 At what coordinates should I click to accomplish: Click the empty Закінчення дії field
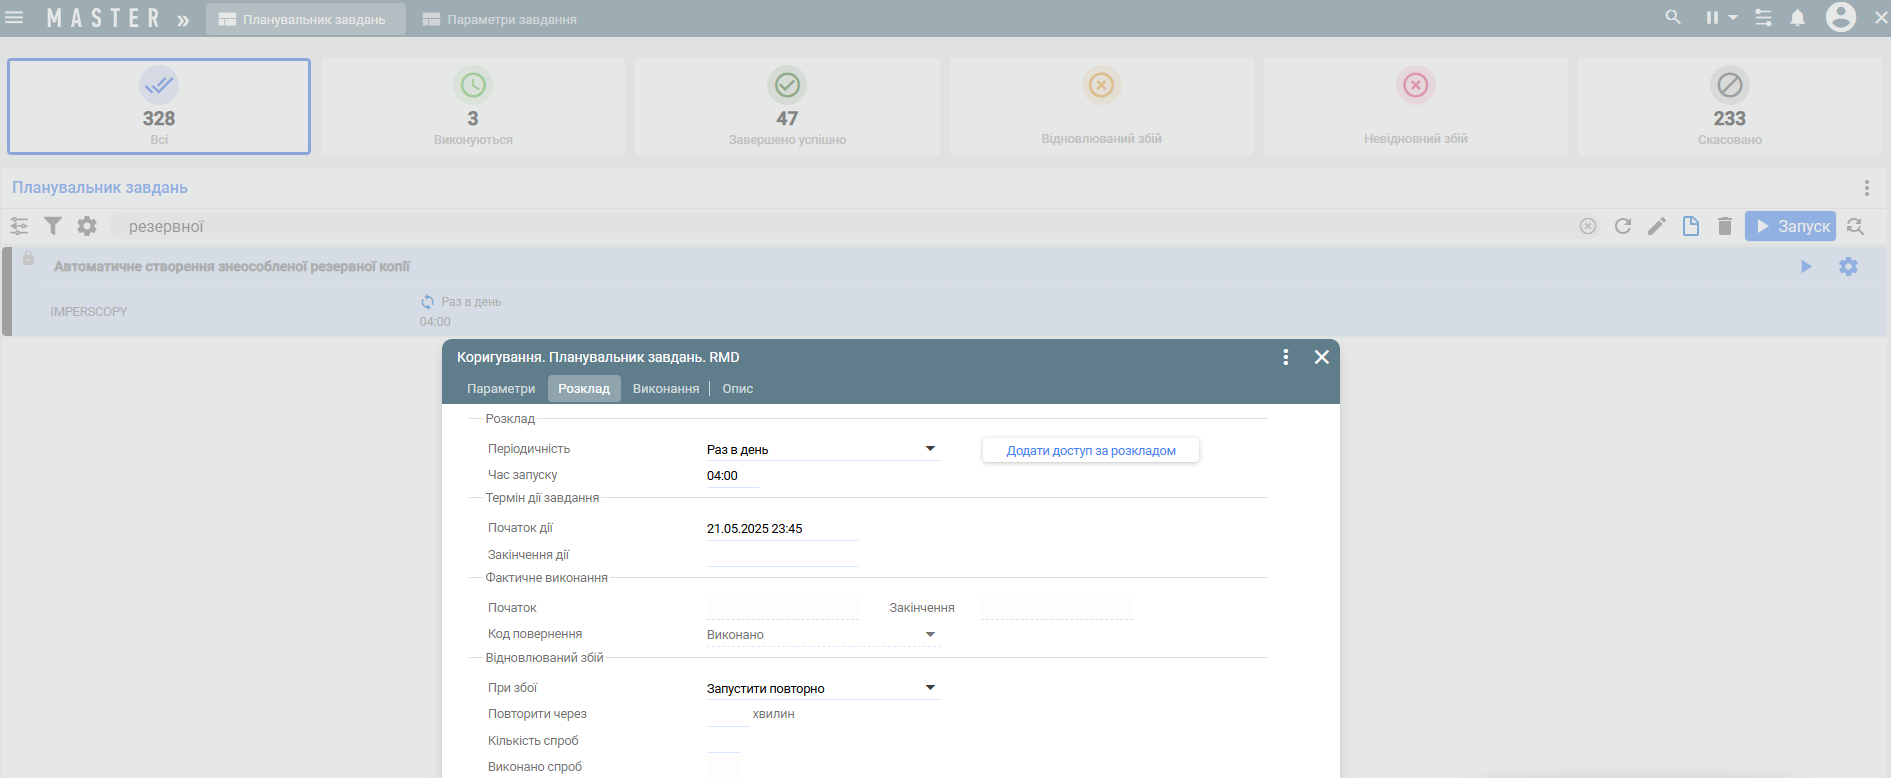(782, 555)
